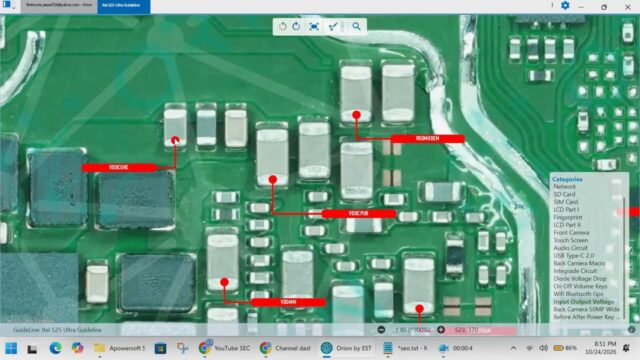Open the USB Type-C 2.0 category
The image size is (640, 360).
573,256
